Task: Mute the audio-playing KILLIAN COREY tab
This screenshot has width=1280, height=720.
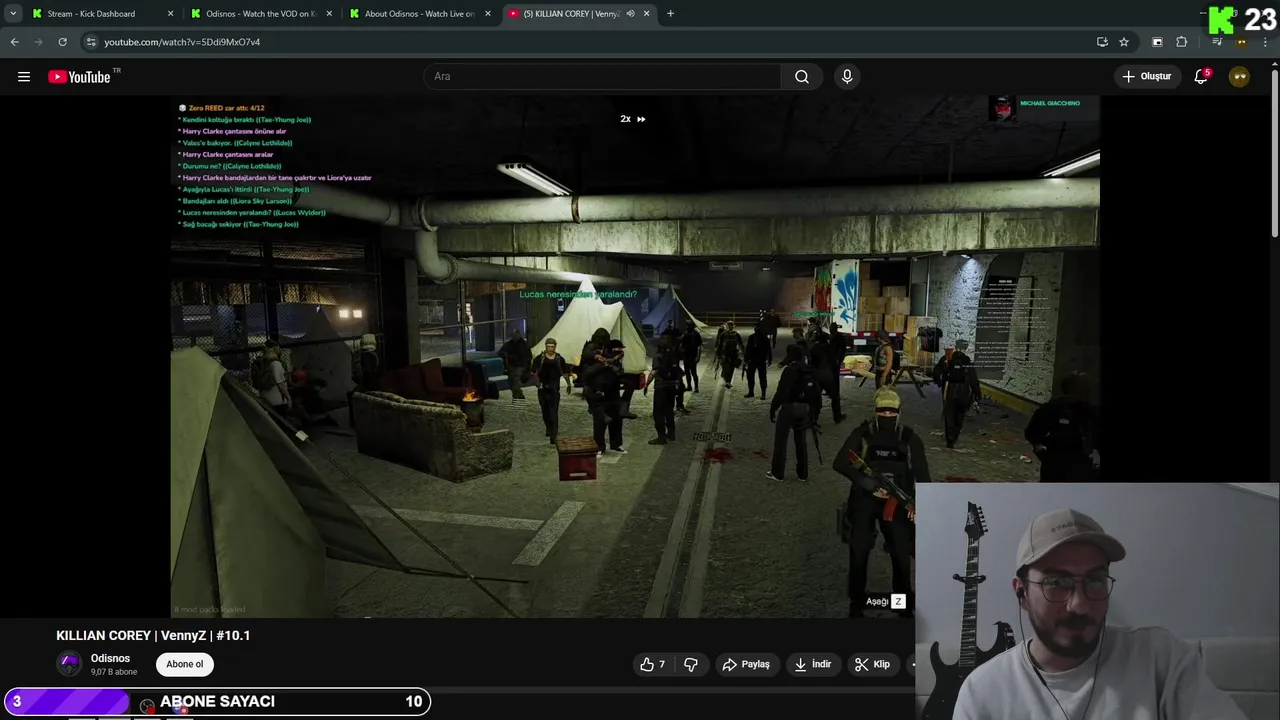Action: click(x=630, y=14)
